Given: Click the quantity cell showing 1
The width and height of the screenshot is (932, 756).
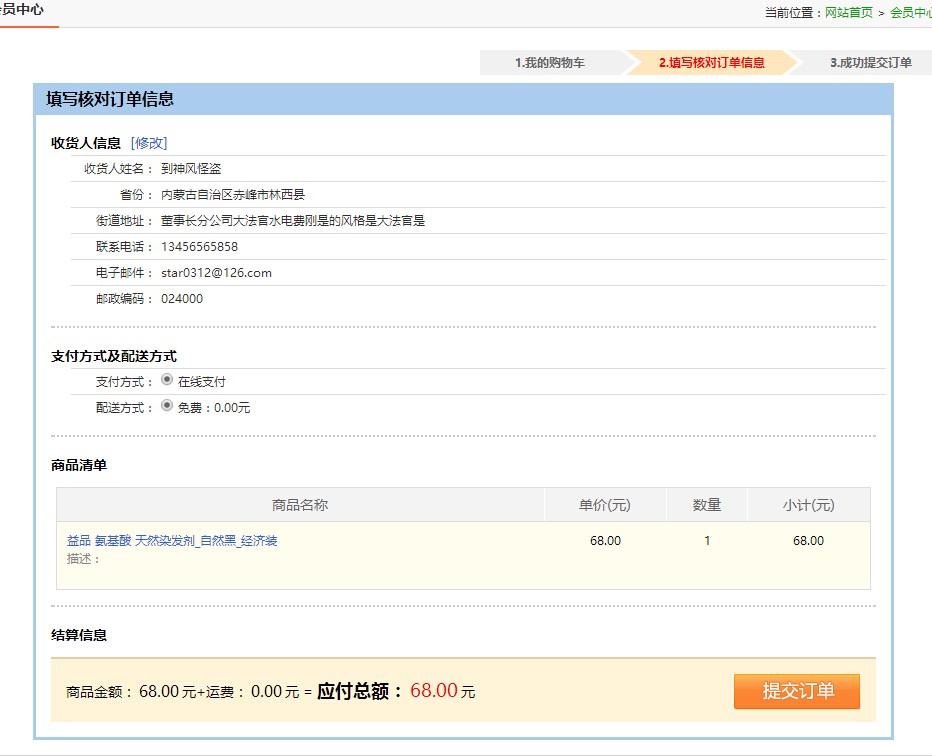Looking at the screenshot, I should tap(707, 541).
